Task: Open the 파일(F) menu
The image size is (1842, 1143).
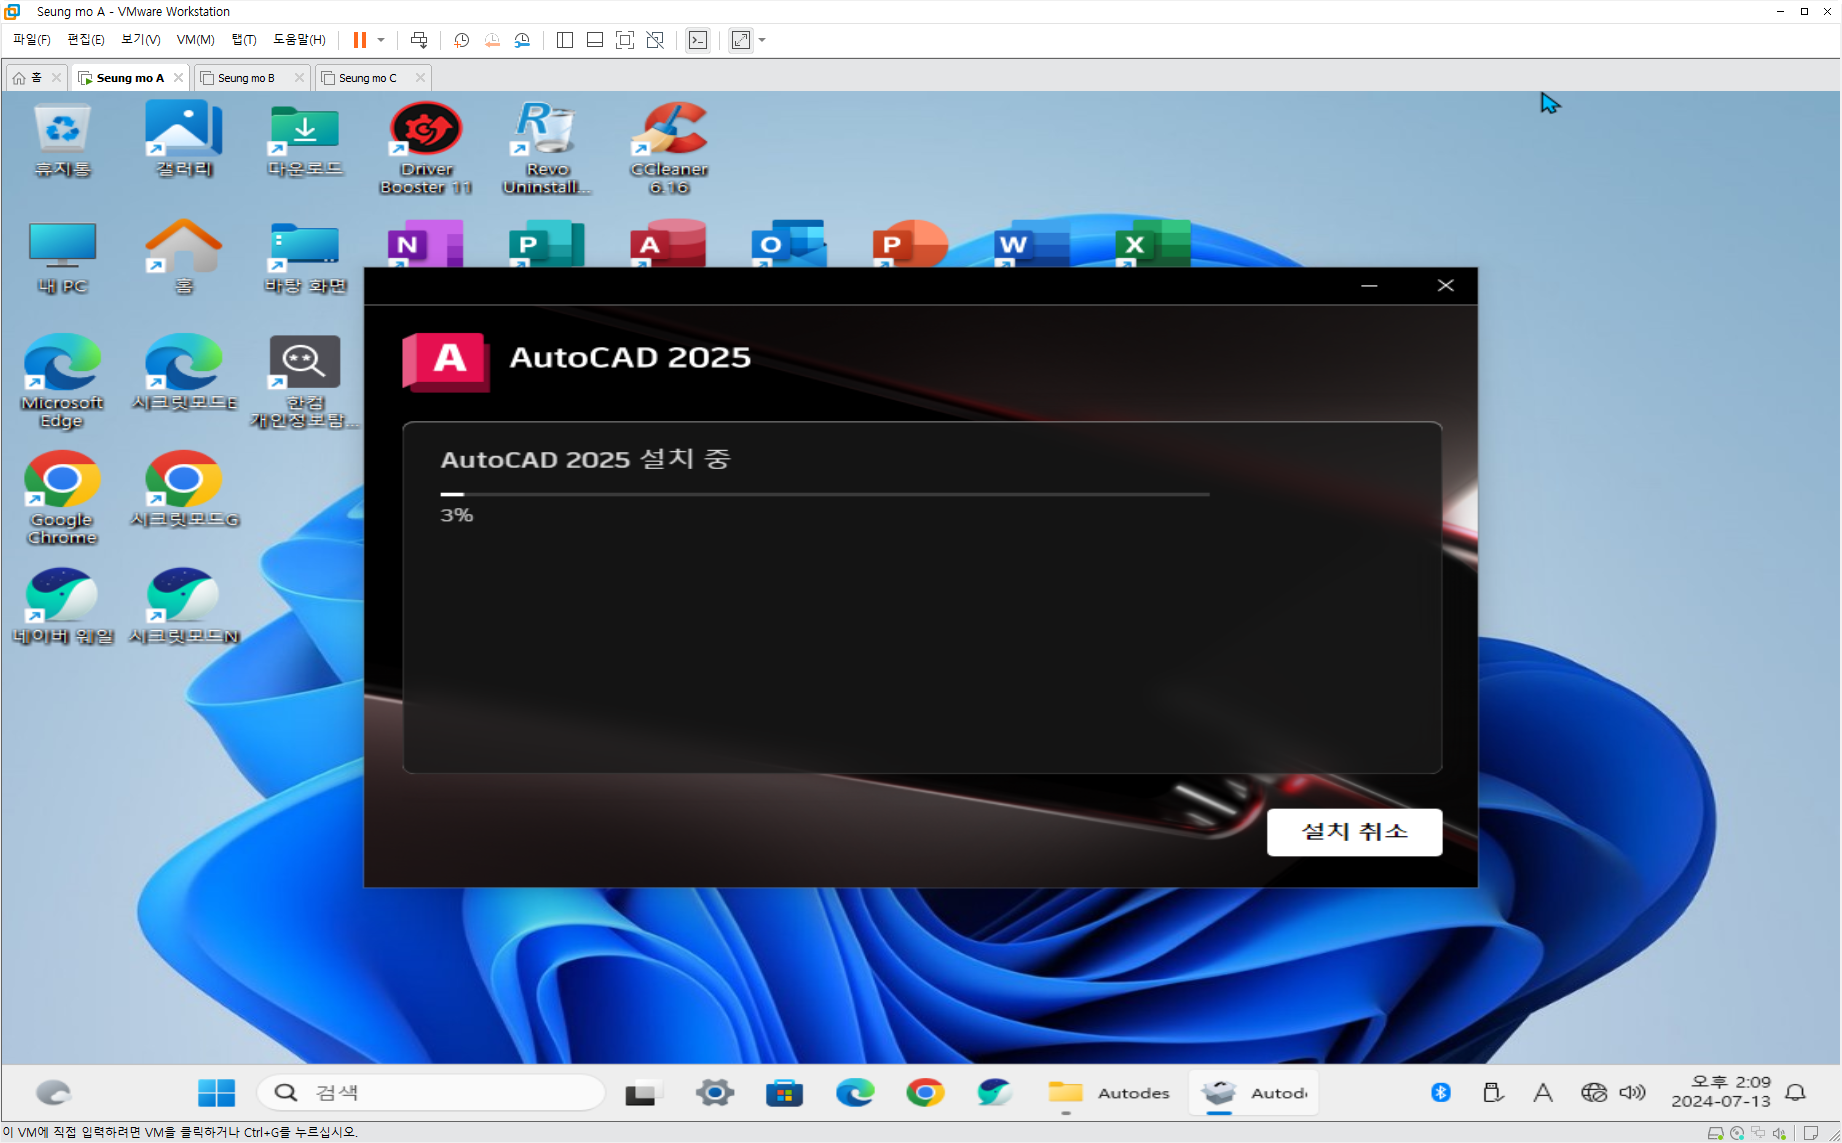Action: [x=31, y=40]
